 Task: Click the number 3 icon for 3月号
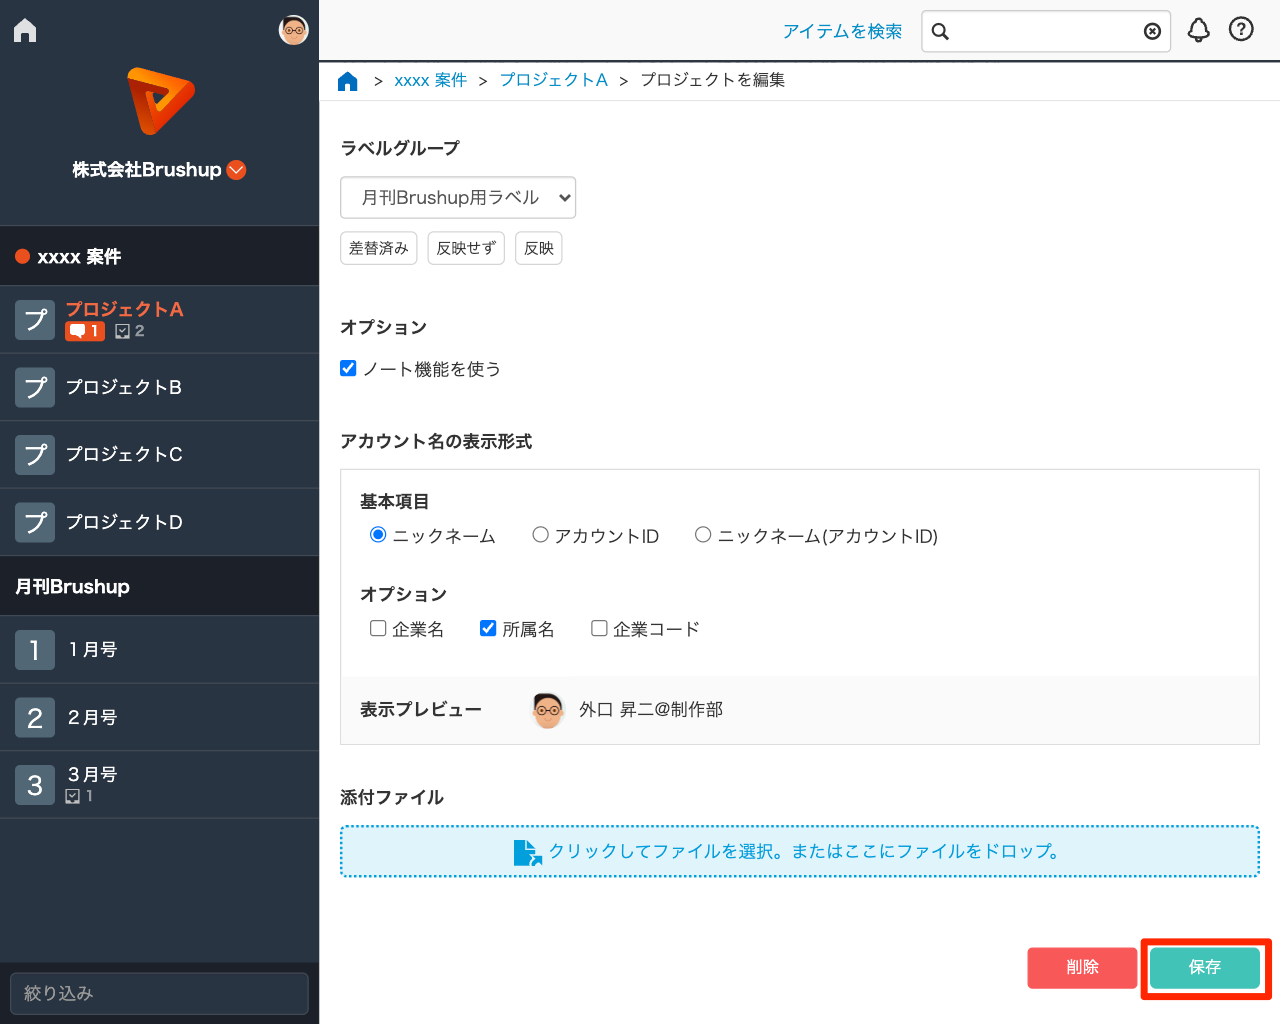(x=35, y=785)
